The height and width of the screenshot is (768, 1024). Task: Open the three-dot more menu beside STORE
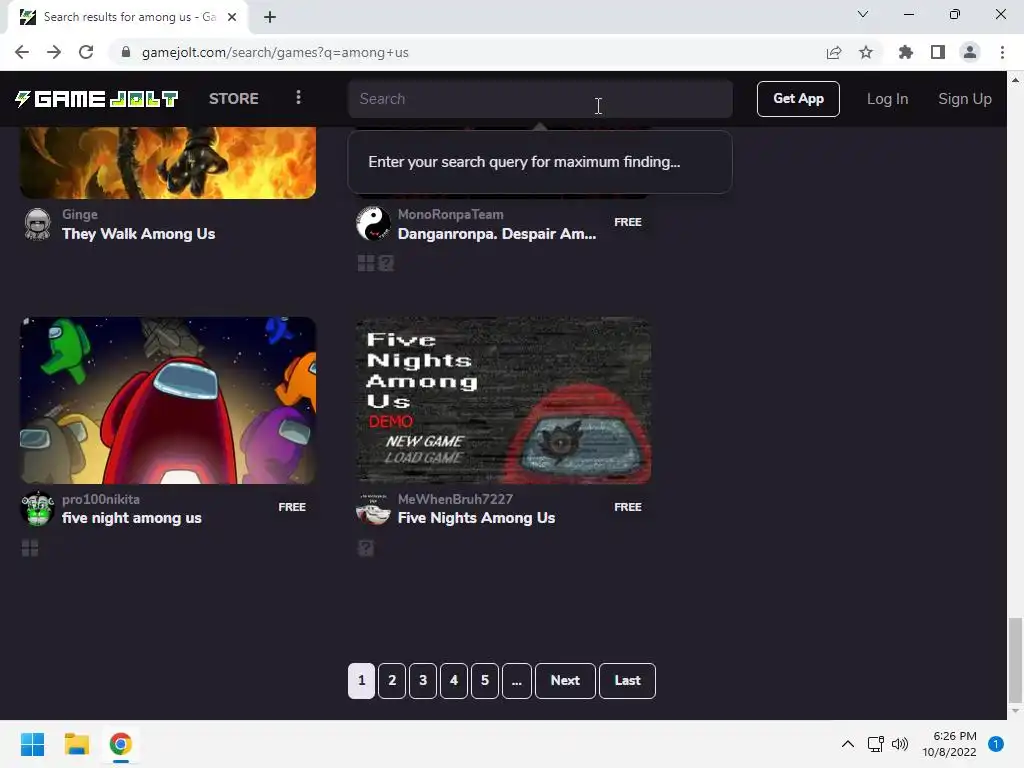point(298,98)
